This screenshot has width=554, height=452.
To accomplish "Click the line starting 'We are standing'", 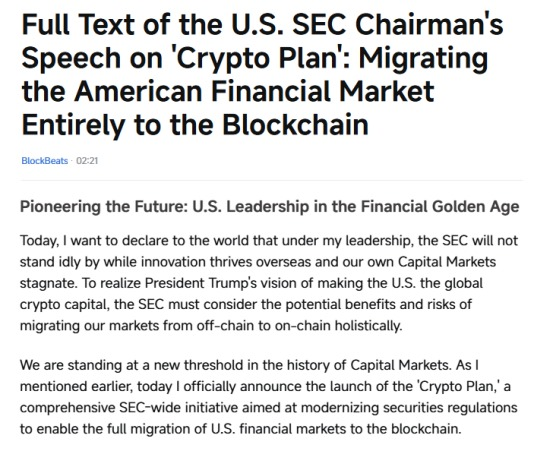I will (249, 365).
